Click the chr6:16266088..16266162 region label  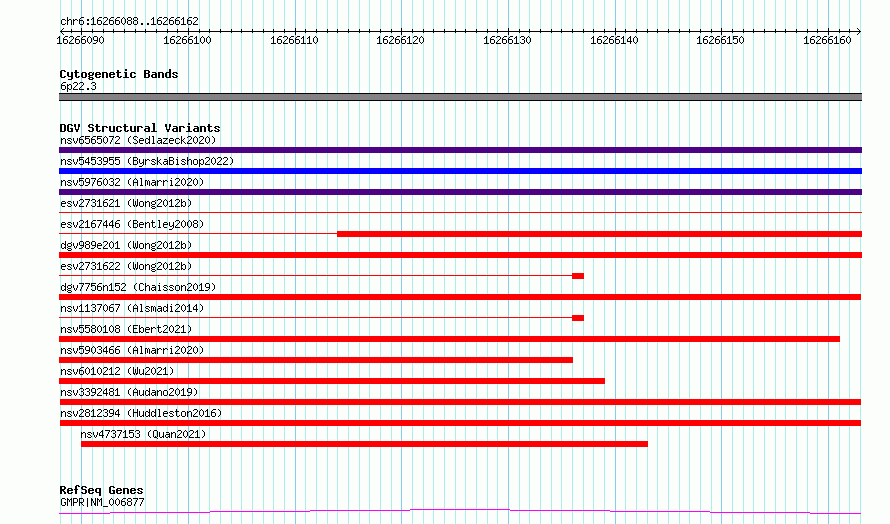[x=129, y=22]
